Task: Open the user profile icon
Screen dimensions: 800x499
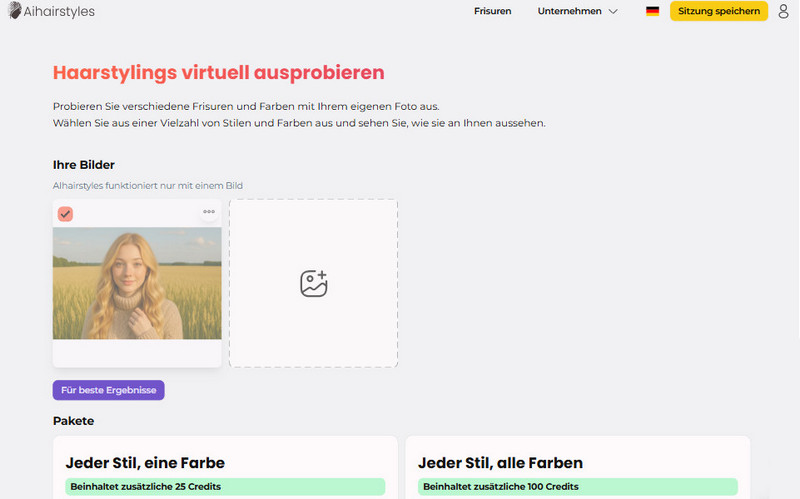Action: (x=783, y=11)
